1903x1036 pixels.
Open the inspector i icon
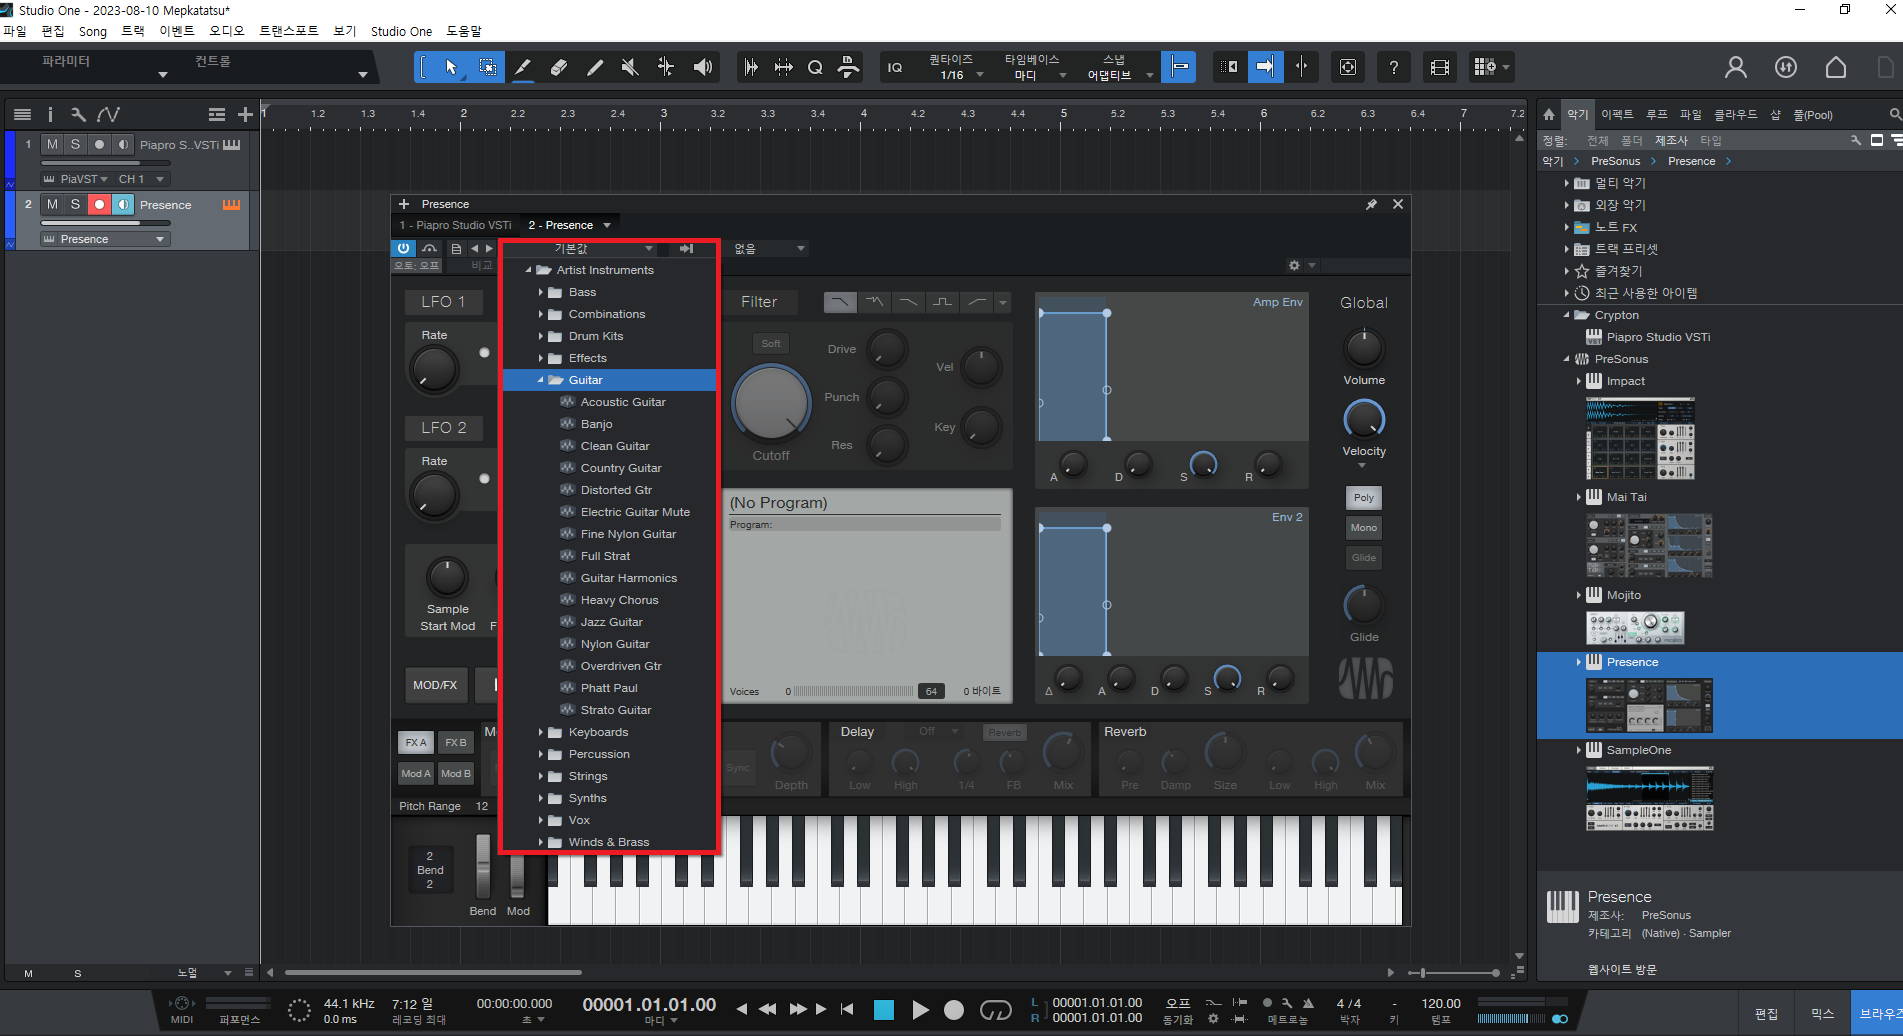coord(50,115)
